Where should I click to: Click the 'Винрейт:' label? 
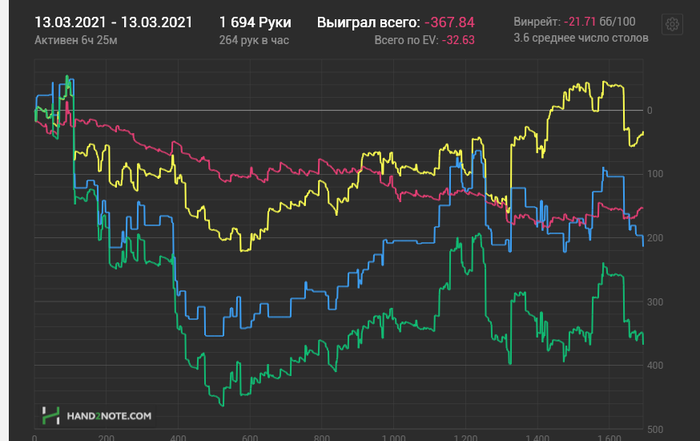point(537,22)
